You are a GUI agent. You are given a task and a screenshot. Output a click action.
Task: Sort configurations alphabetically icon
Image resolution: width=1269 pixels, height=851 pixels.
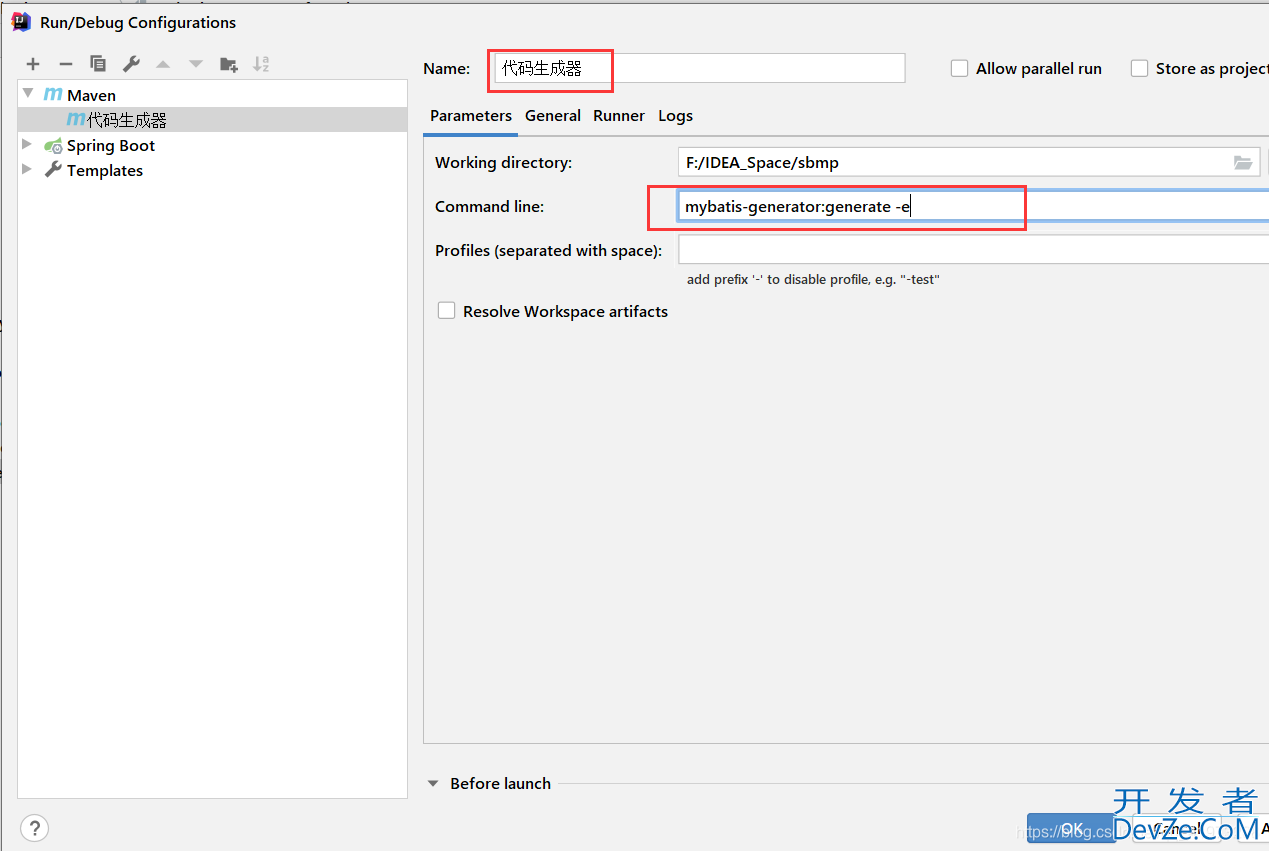(261, 64)
